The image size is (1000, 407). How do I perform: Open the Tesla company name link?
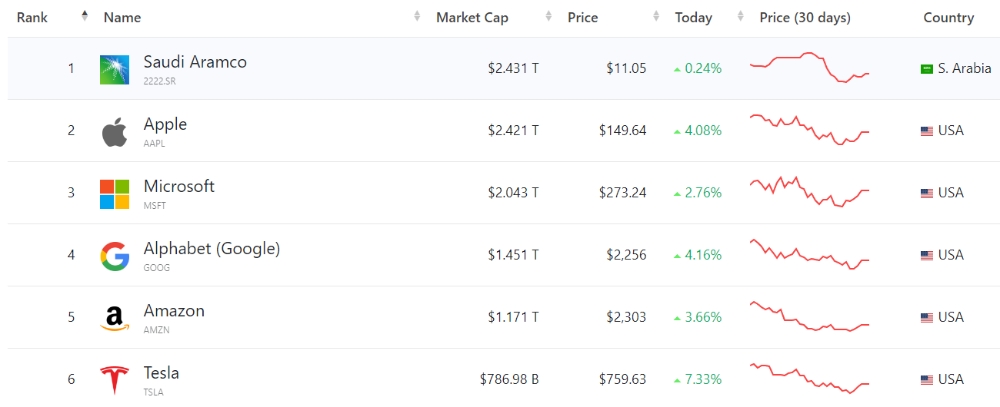(161, 373)
